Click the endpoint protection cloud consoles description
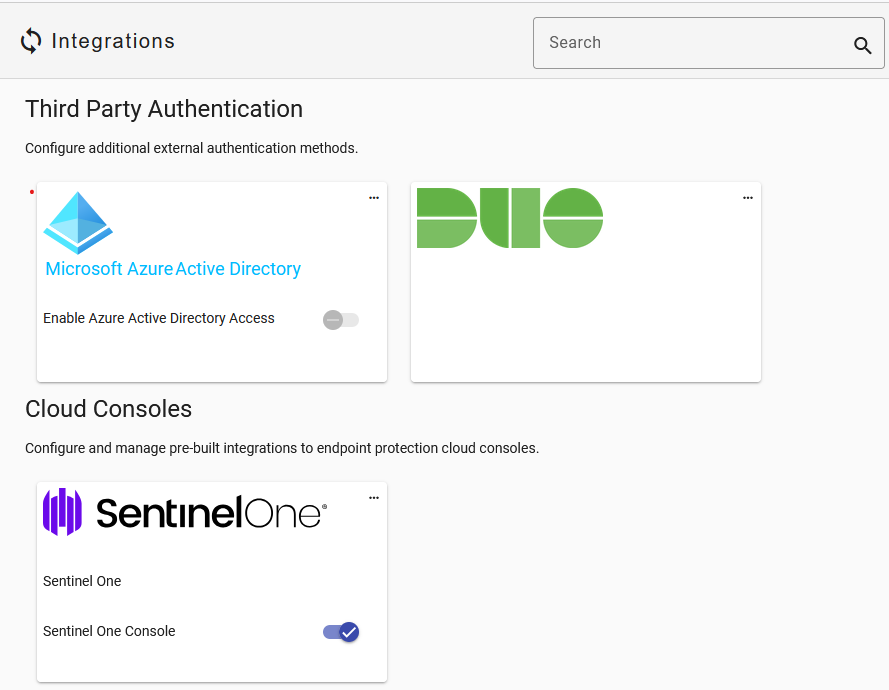This screenshot has width=889, height=690. tap(282, 448)
